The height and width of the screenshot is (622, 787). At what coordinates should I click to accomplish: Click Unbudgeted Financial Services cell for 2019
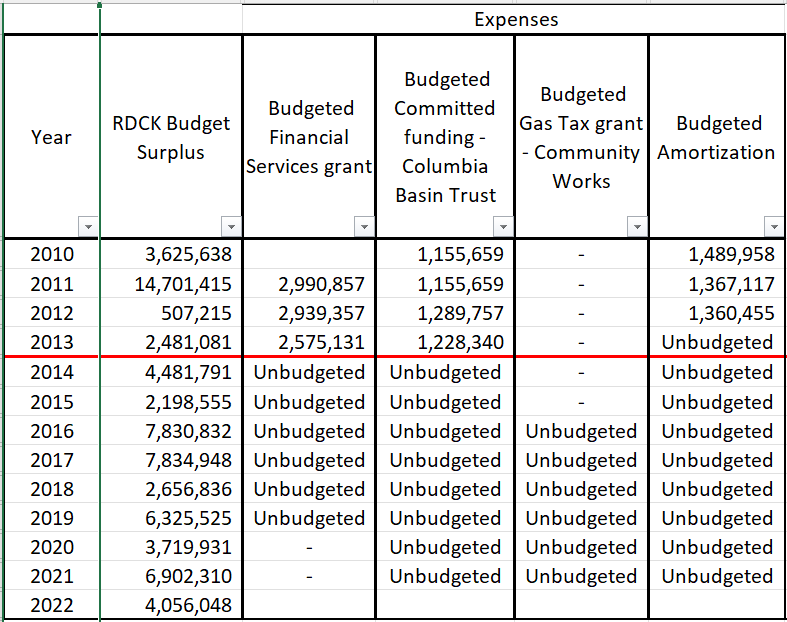point(309,518)
